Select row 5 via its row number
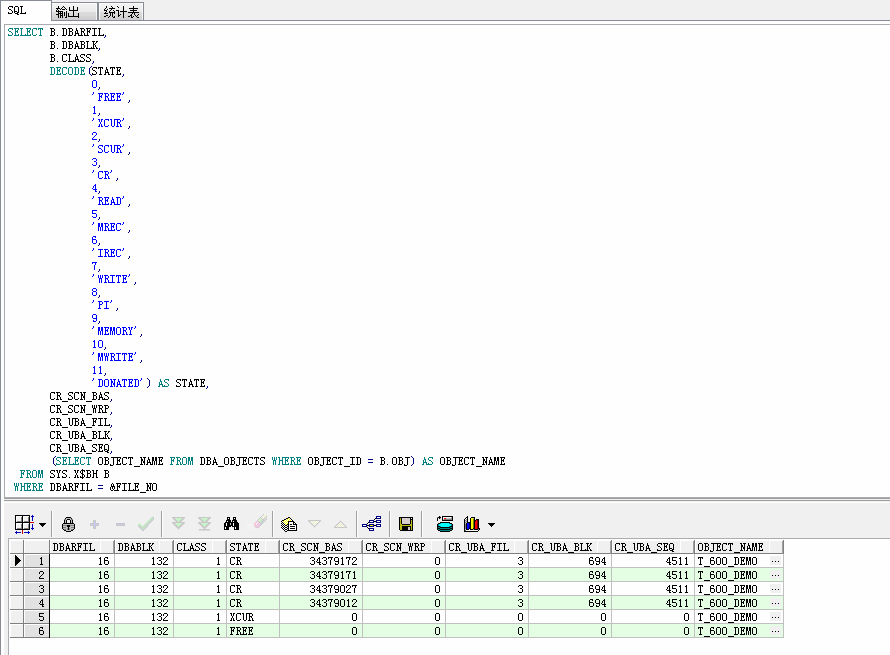 point(41,618)
